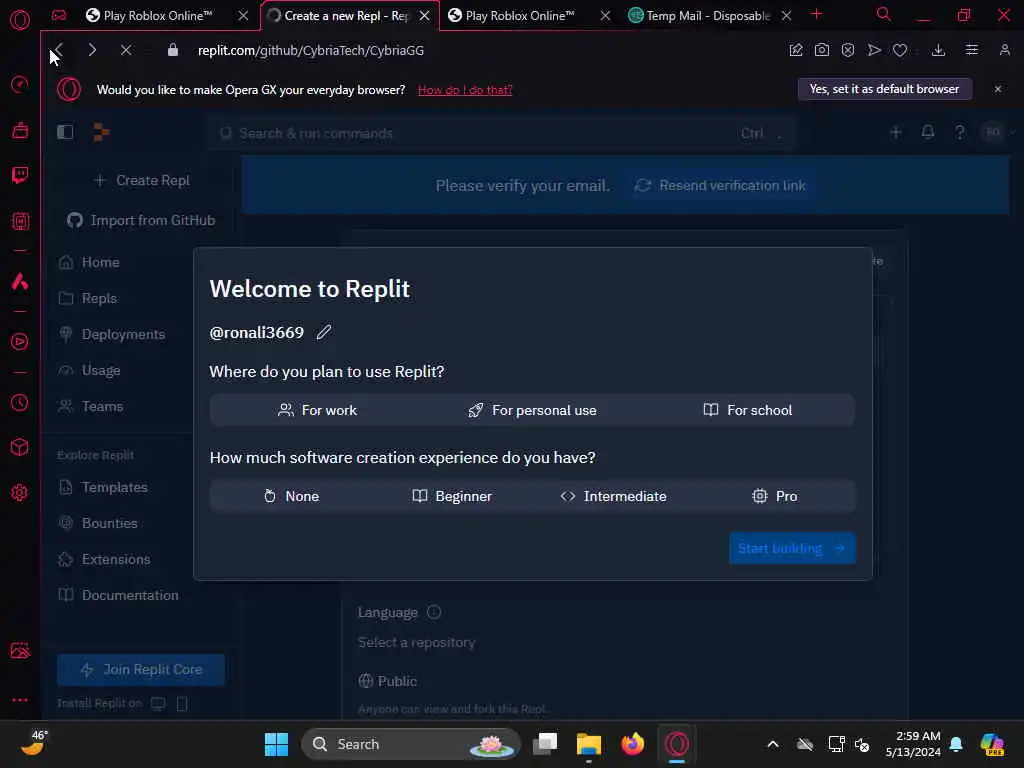
Task: Click the snapshot camera icon
Action: click(822, 50)
